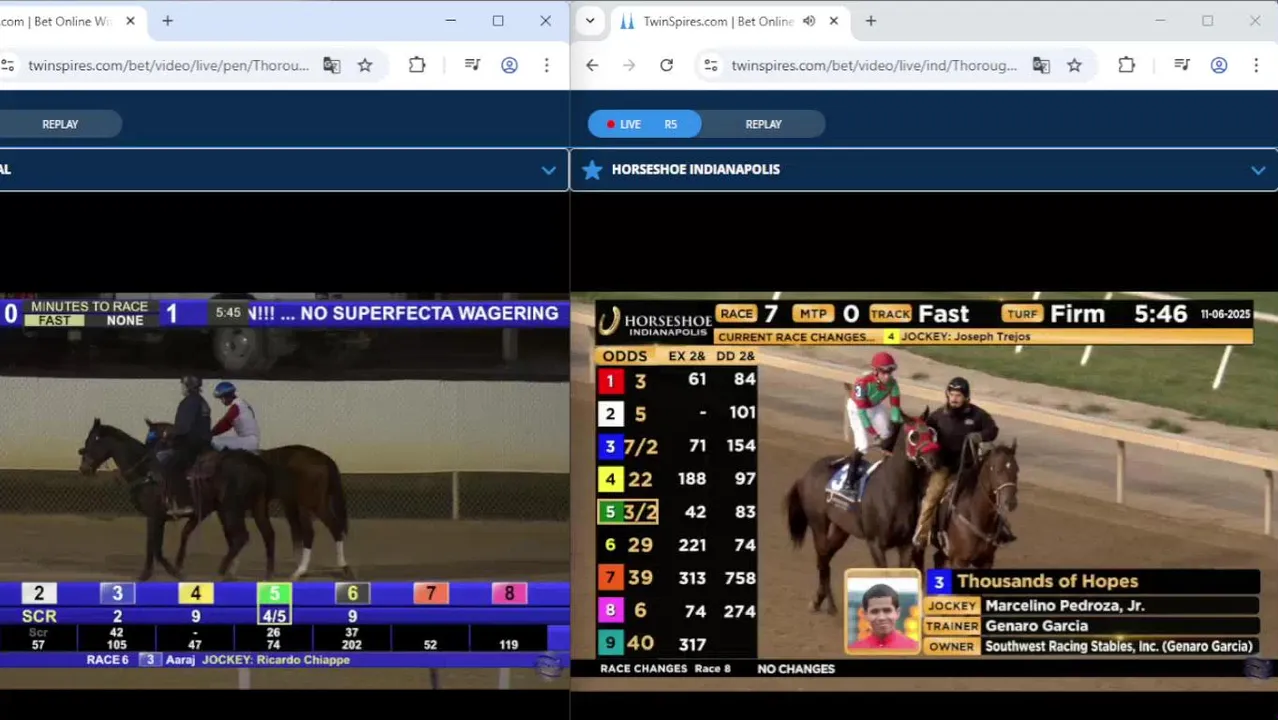Click jockey Marcelino Pedroza photo thumbnail

coord(882,612)
